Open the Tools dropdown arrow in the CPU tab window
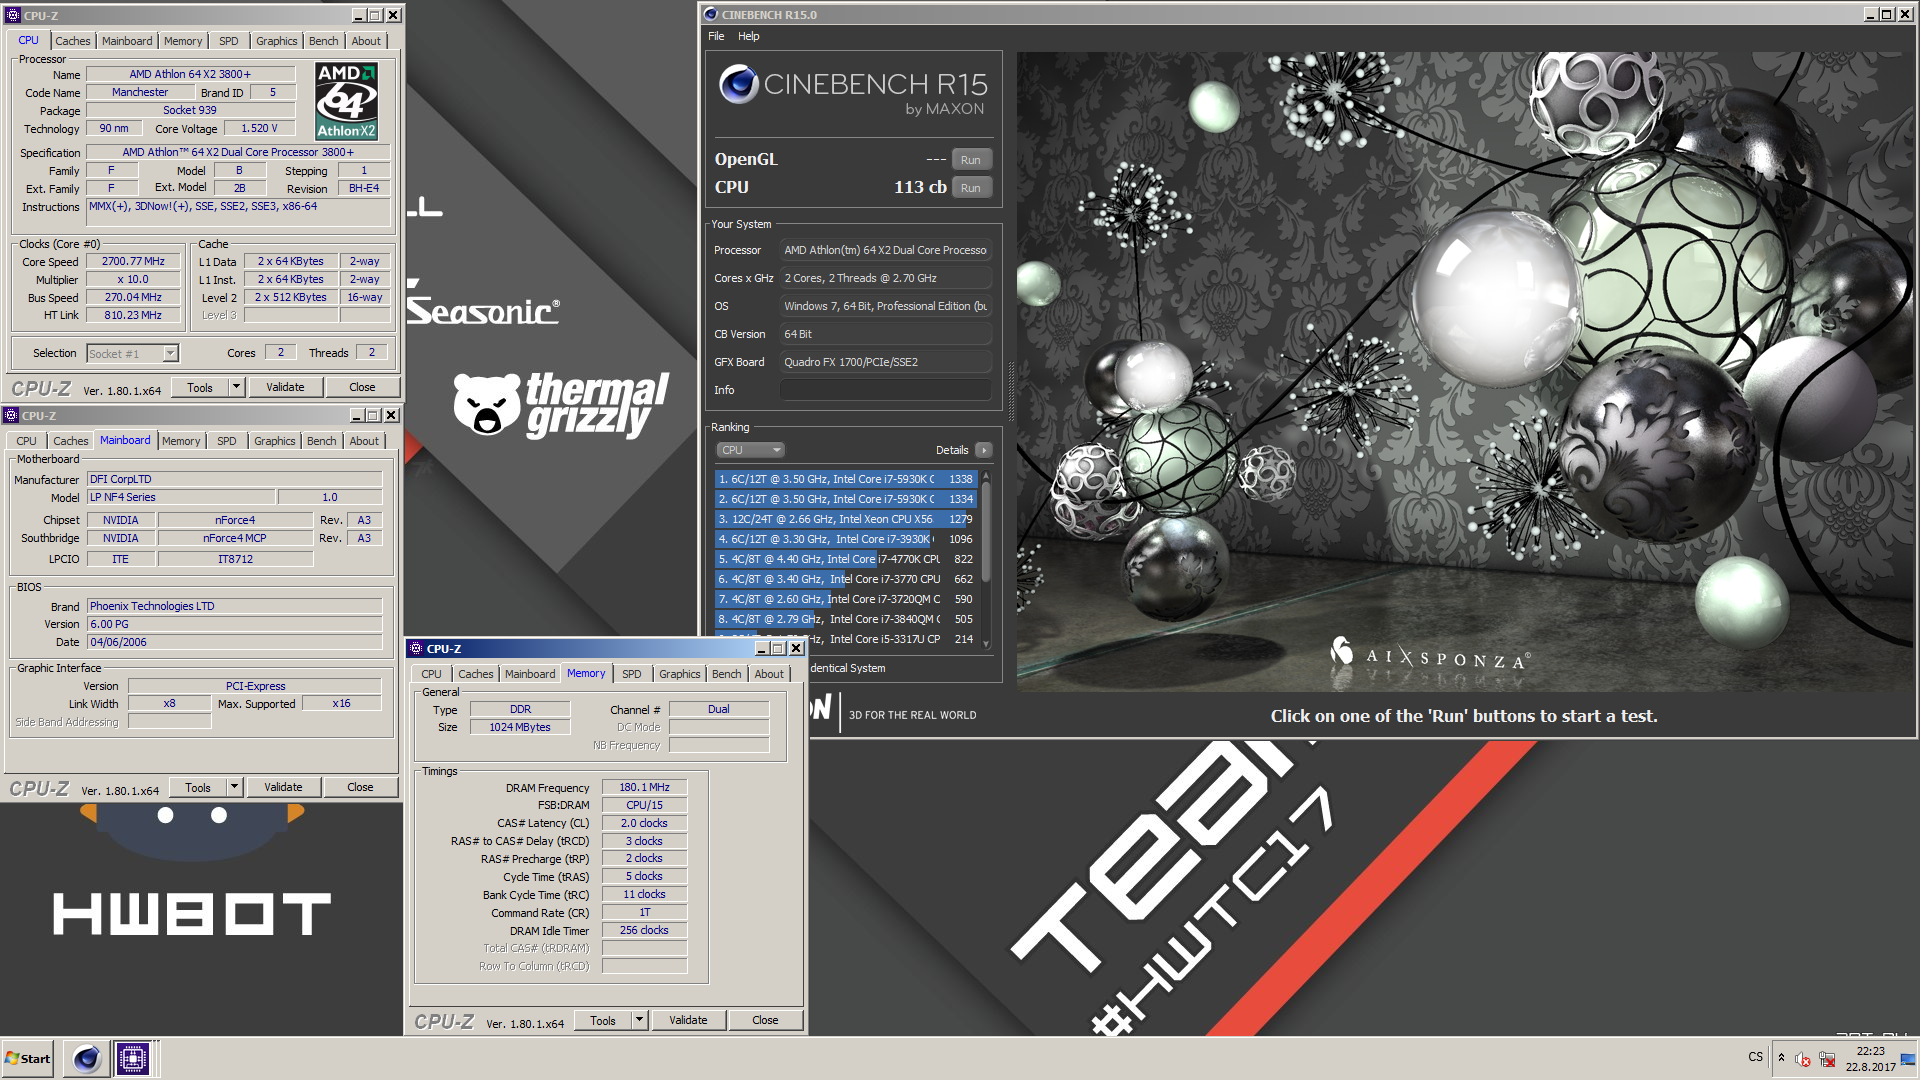This screenshot has width=1920, height=1080. point(237,387)
